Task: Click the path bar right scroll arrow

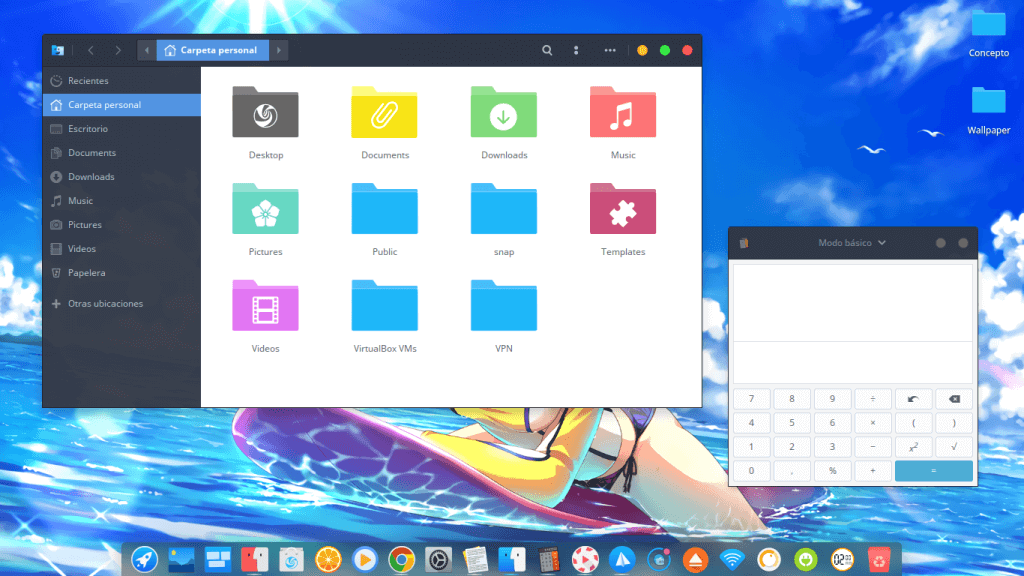Action: coord(279,50)
